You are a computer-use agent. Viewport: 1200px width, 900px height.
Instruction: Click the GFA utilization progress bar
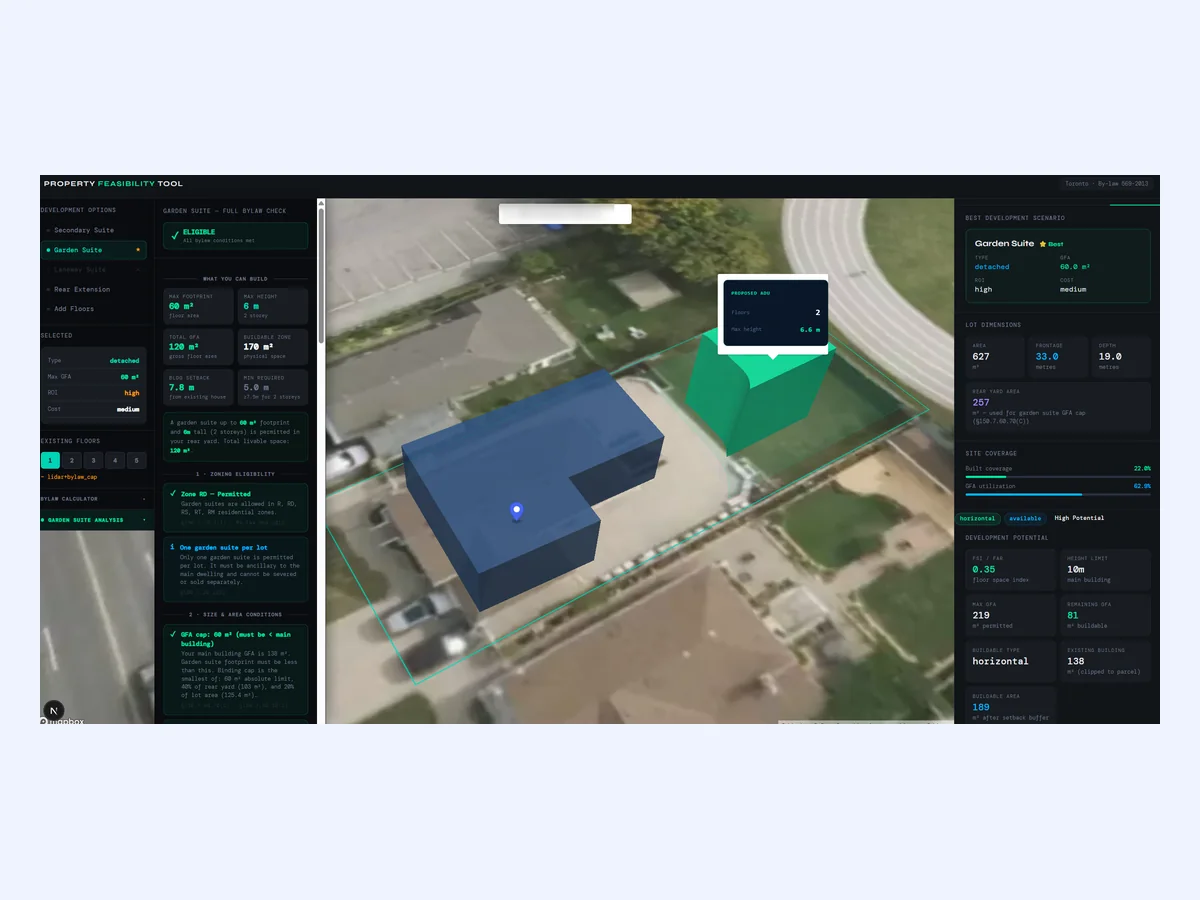tap(1057, 494)
